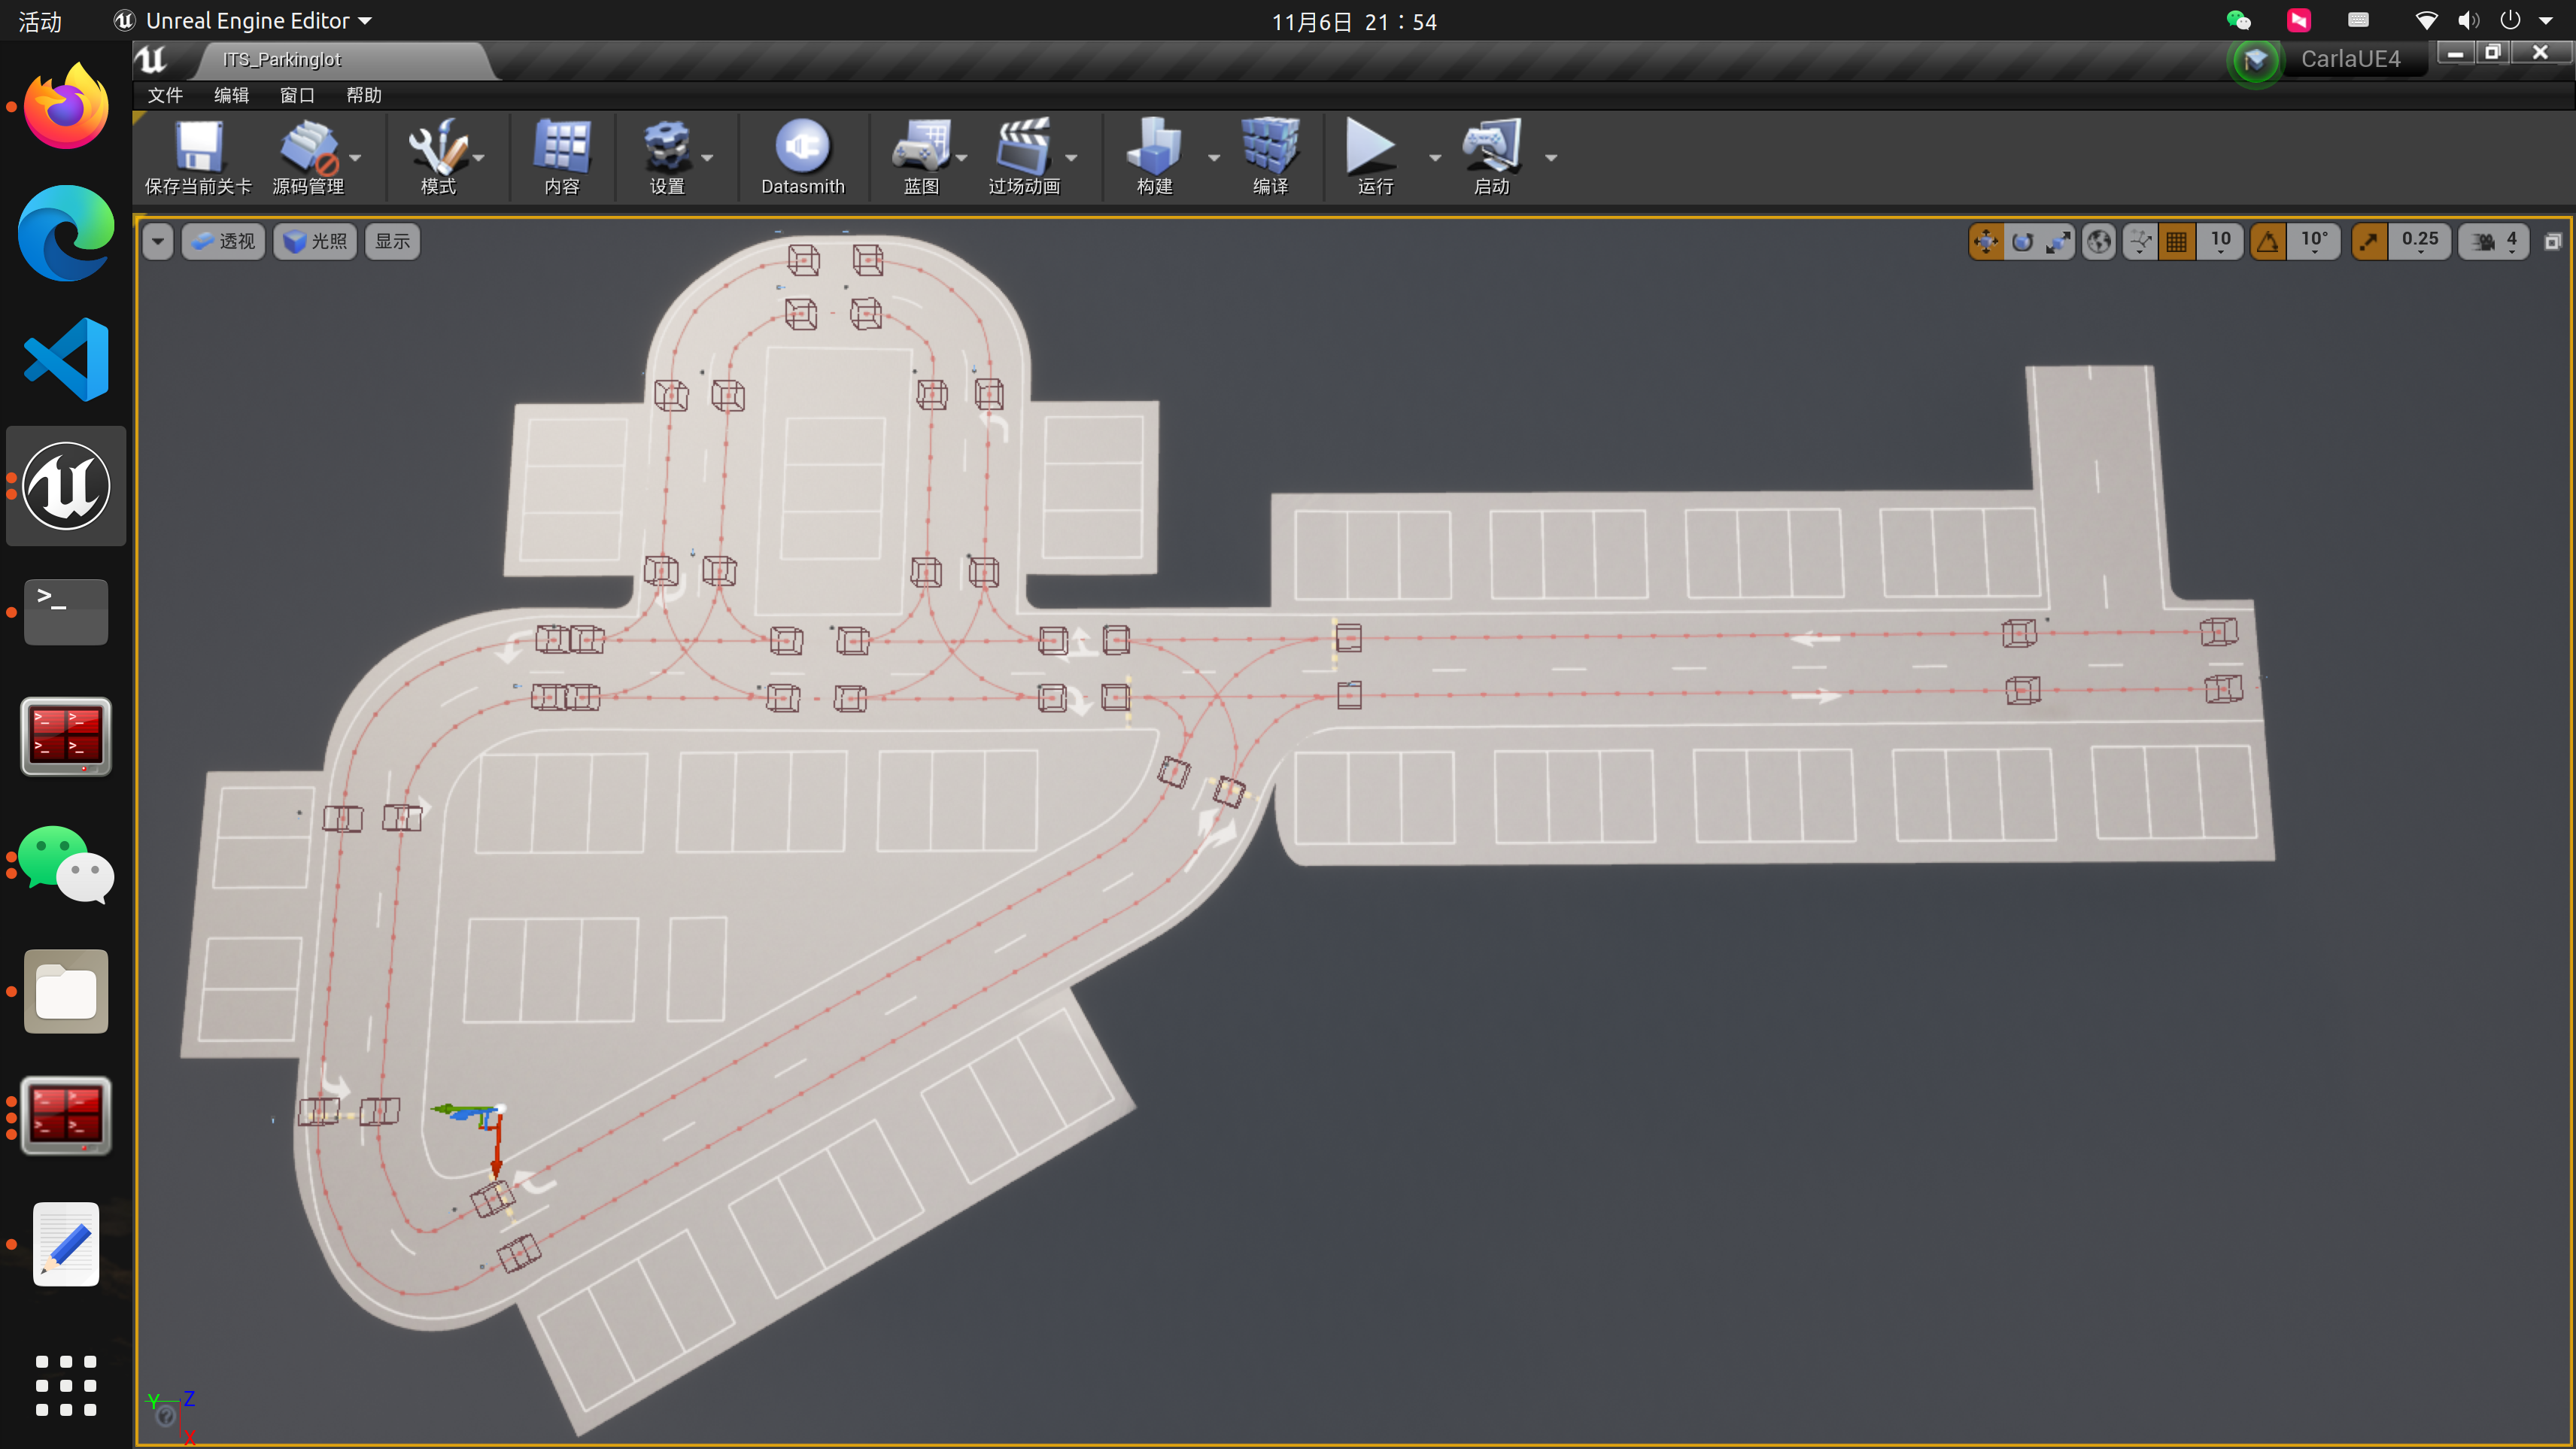
Task: Open the rotation snap 10° dropdown
Action: pos(2314,242)
